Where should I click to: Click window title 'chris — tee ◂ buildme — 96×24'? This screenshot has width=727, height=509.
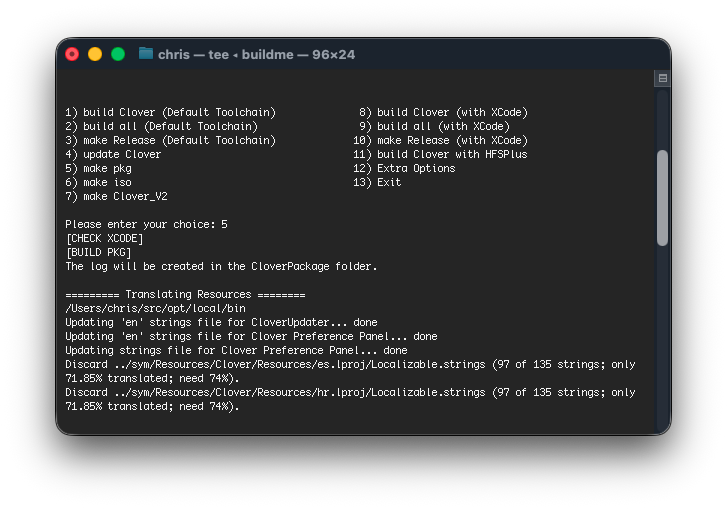(x=256, y=54)
